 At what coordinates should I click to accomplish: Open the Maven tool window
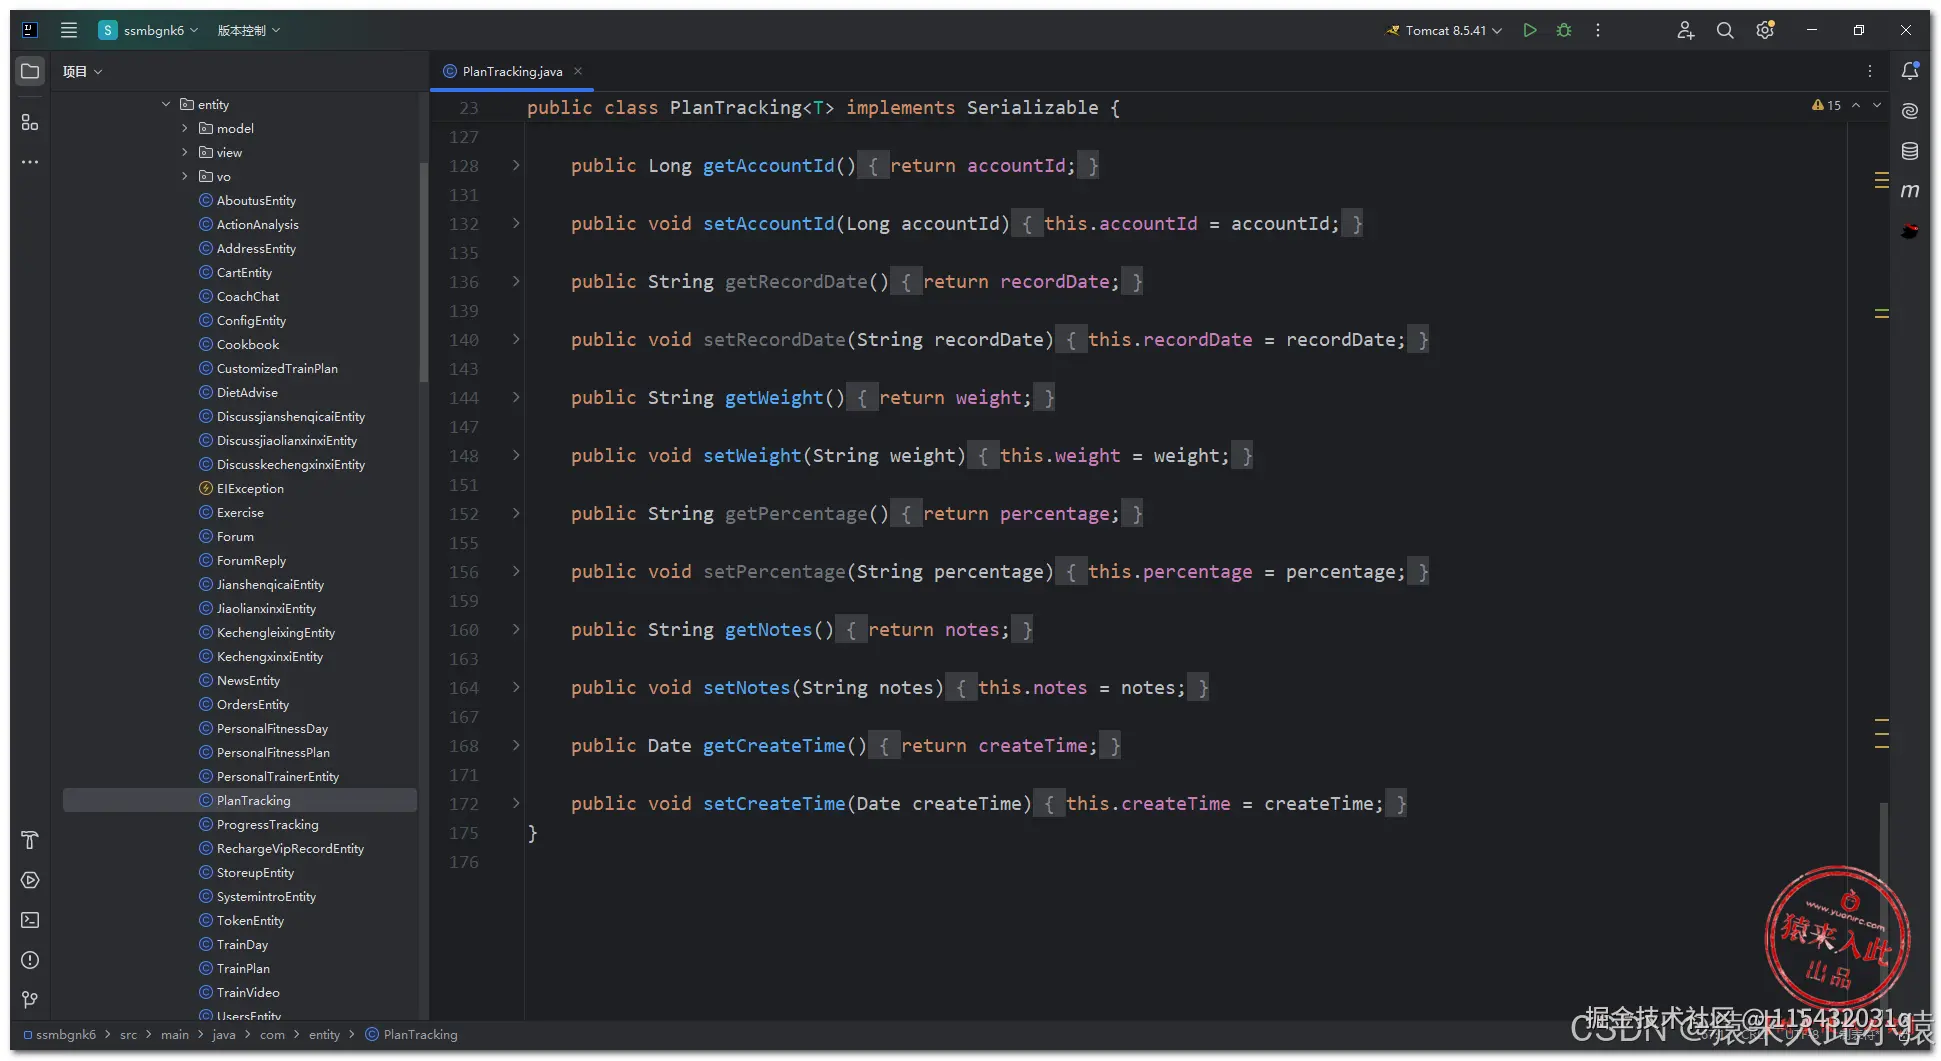point(1910,191)
